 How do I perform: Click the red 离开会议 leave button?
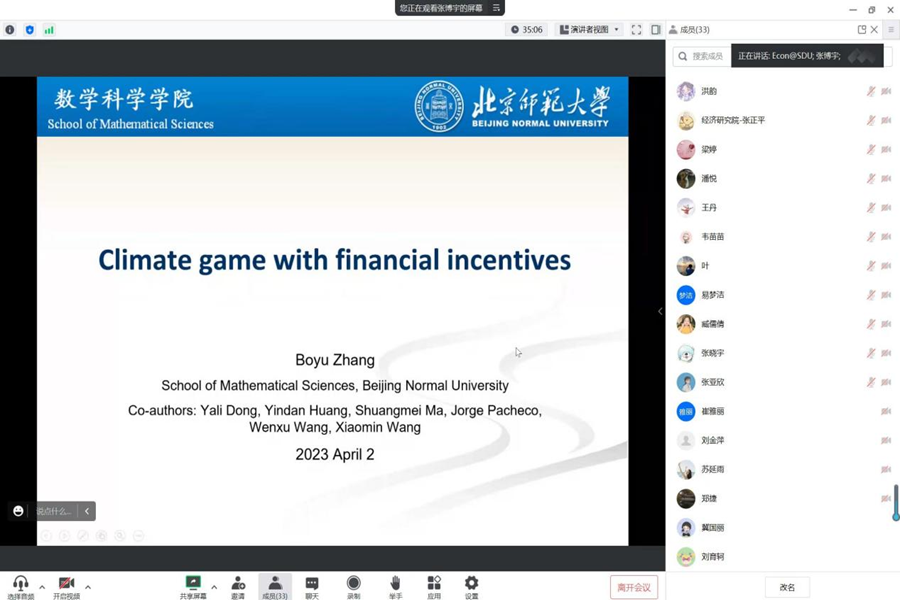tap(634, 587)
